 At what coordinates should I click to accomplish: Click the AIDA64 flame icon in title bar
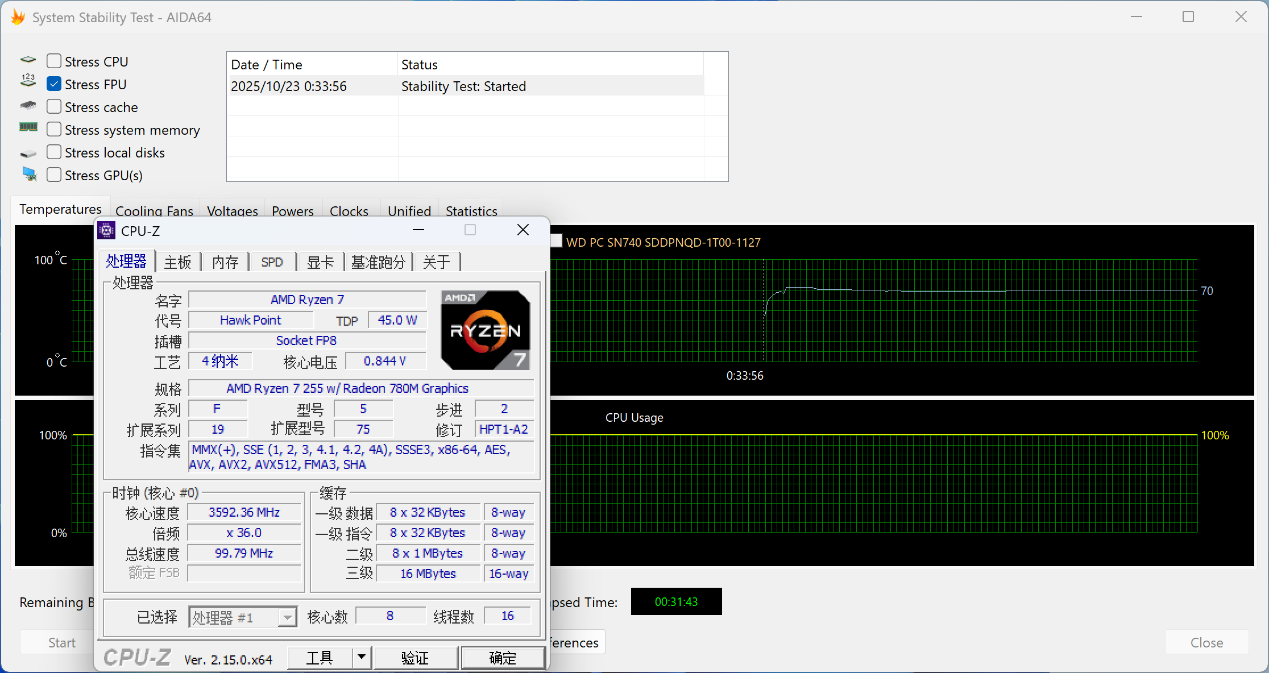click(x=17, y=17)
